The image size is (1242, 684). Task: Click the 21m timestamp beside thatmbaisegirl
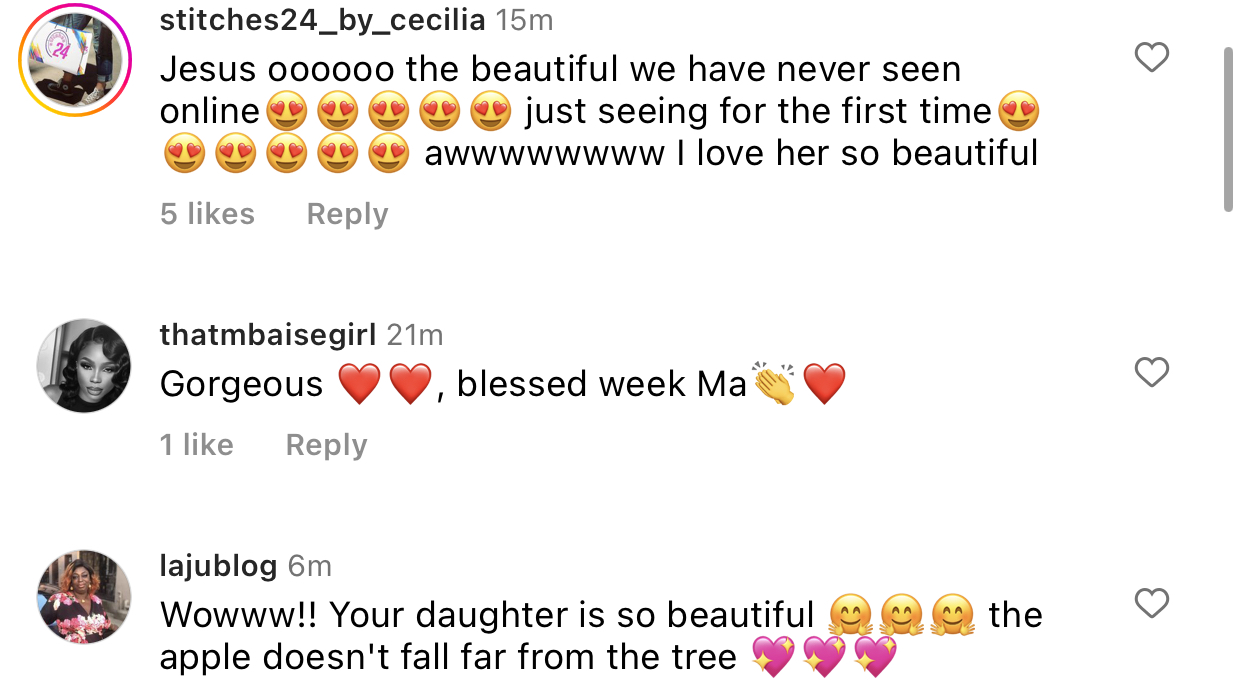414,335
